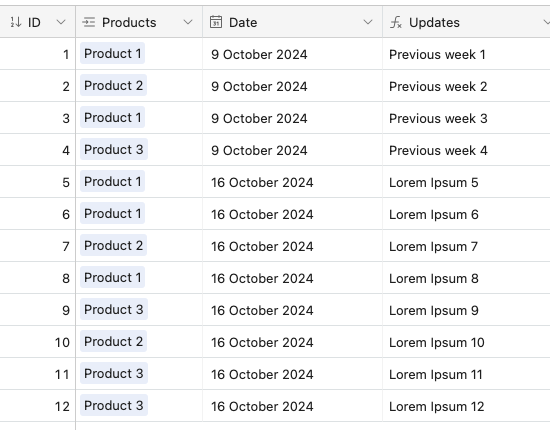
Task: Click the Updates column header
Action: 467,22
